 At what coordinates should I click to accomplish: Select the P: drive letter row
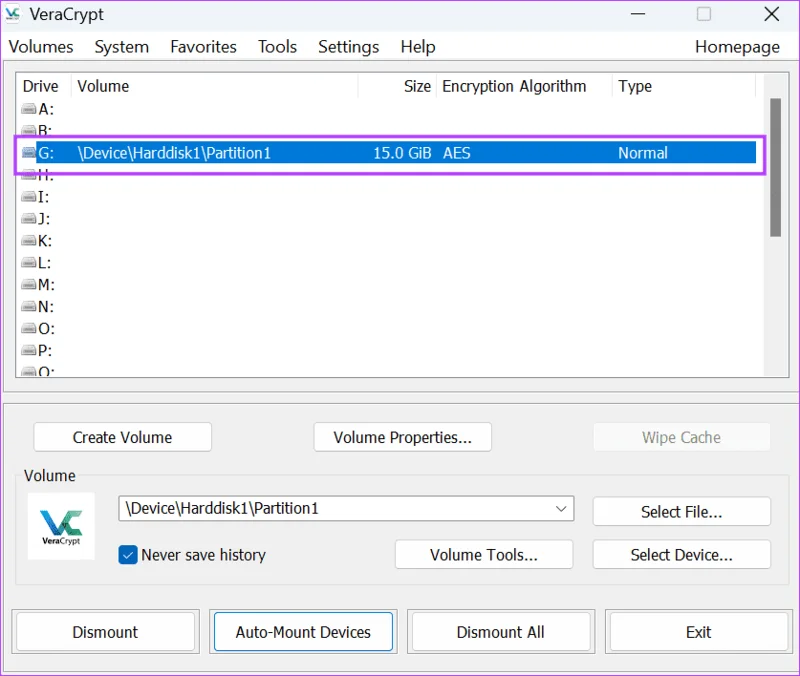tap(390, 350)
